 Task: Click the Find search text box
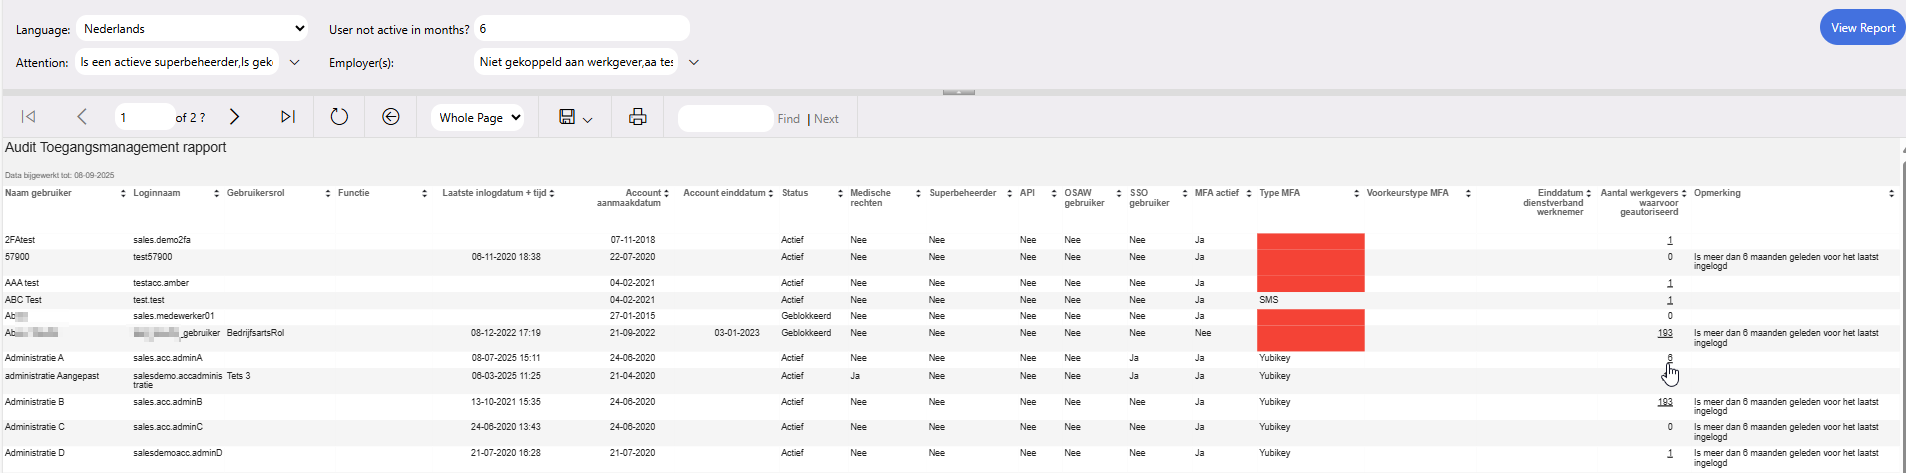[x=725, y=118]
